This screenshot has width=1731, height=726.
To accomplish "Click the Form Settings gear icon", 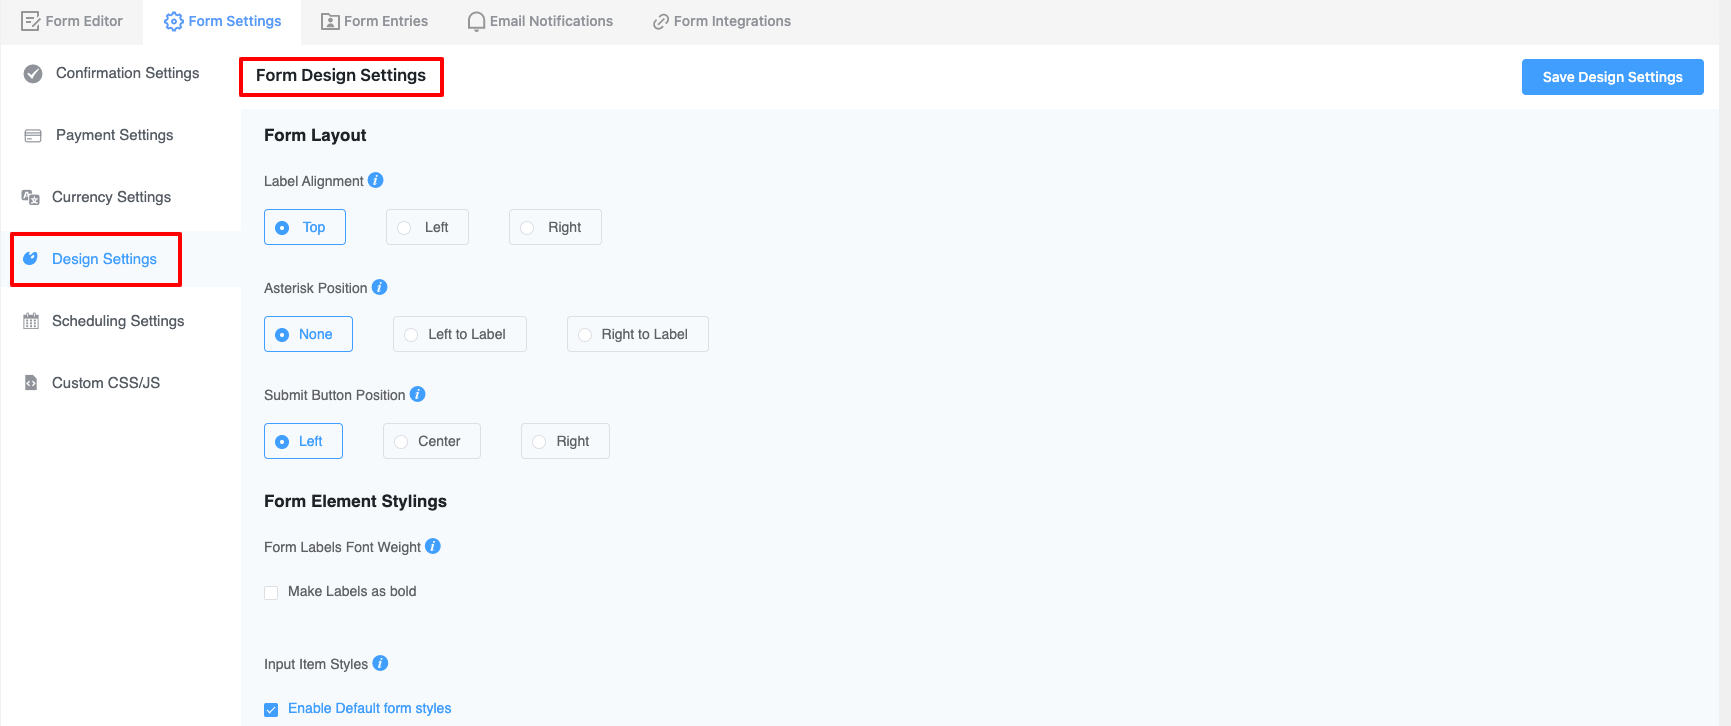I will tap(174, 21).
